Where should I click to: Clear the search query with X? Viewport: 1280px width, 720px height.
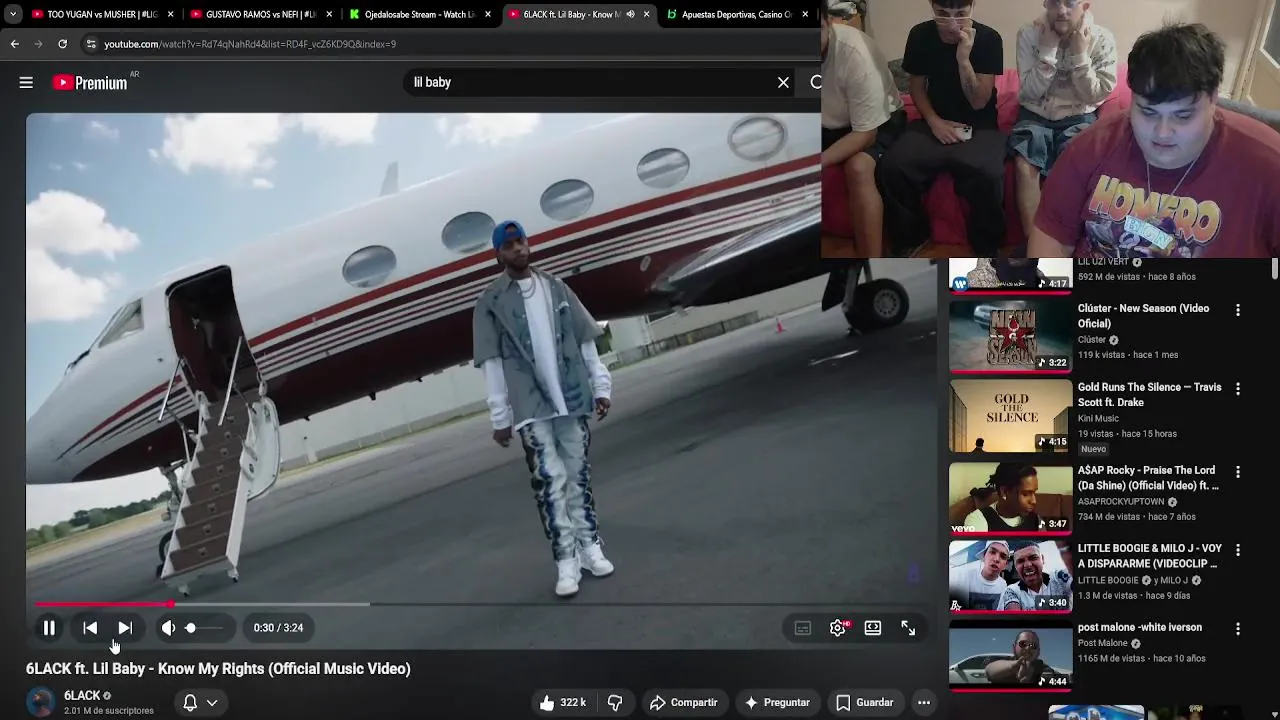(x=783, y=83)
